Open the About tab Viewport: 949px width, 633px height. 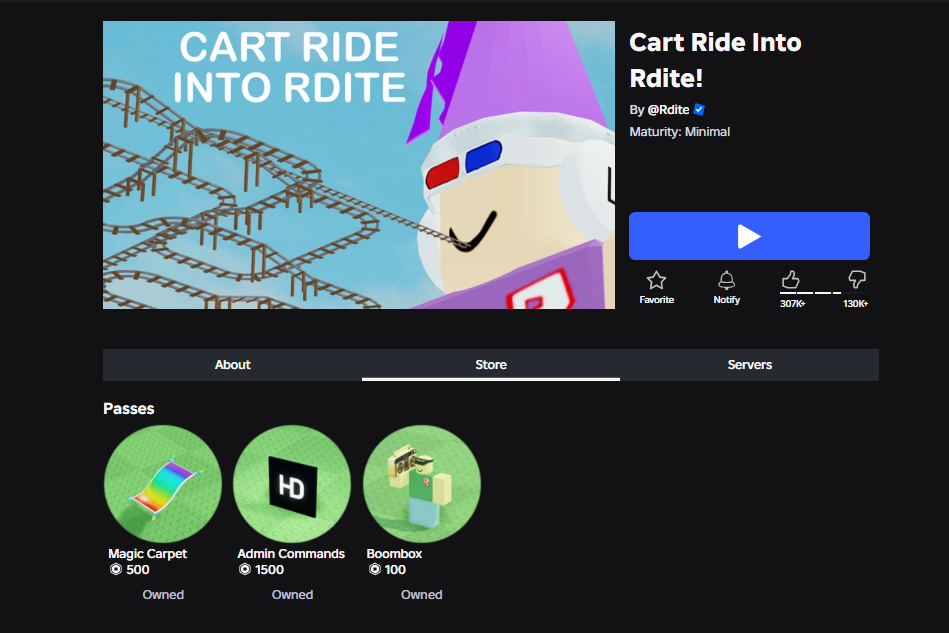coord(232,365)
